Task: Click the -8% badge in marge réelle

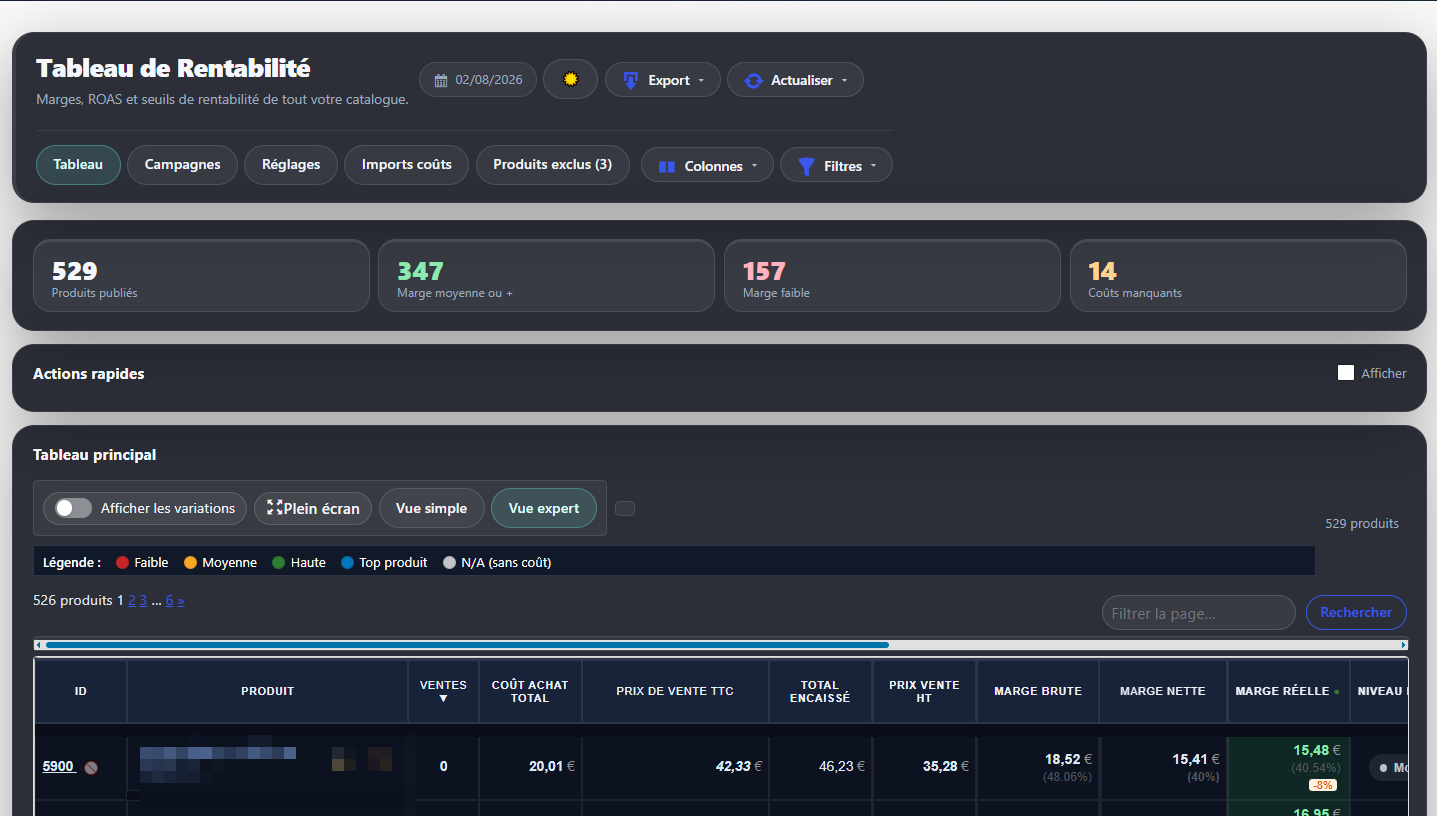Action: (x=1322, y=785)
